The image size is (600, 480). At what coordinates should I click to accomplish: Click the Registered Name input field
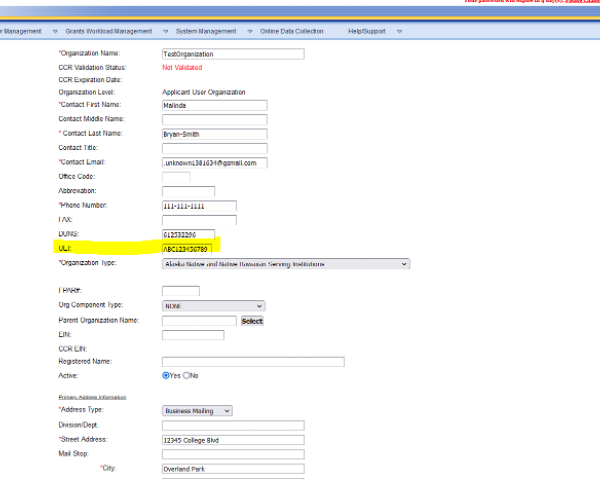252,361
